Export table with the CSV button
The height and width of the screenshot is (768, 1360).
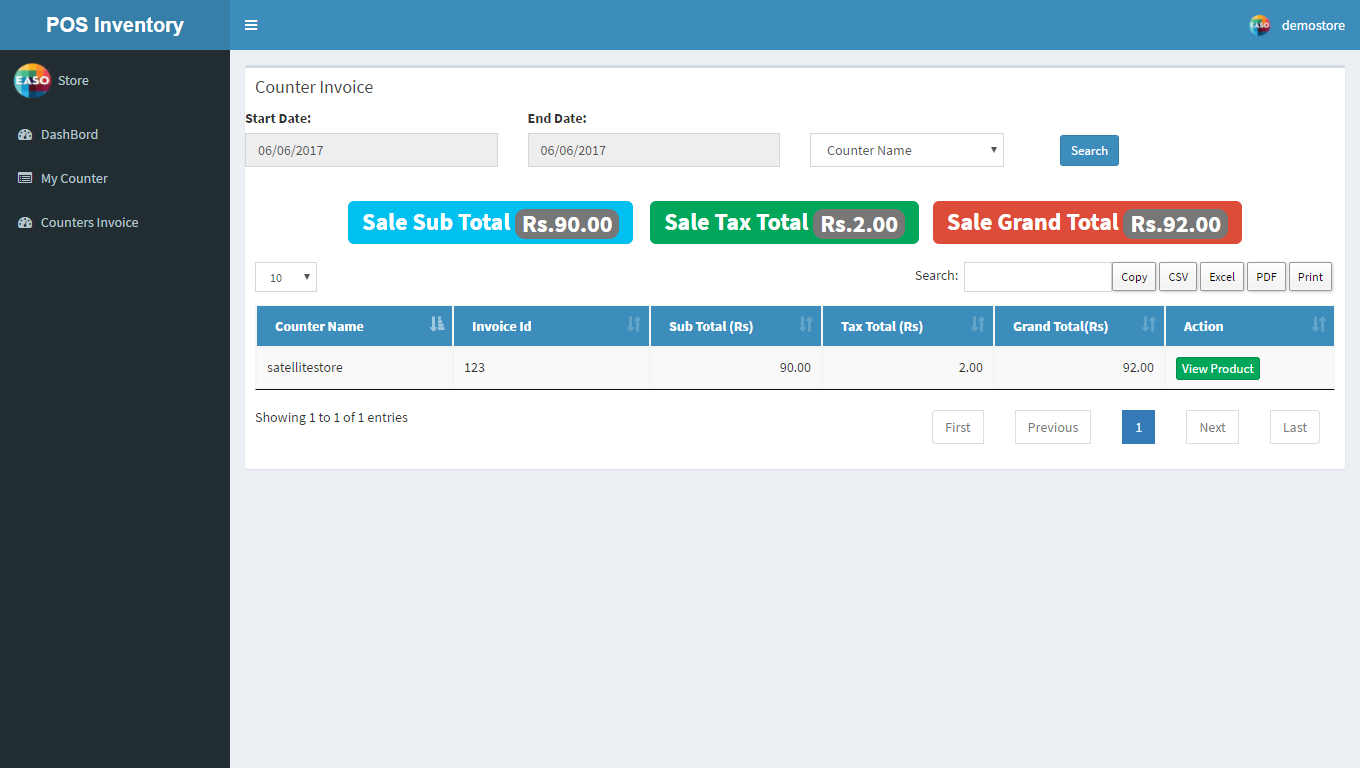pos(1178,277)
